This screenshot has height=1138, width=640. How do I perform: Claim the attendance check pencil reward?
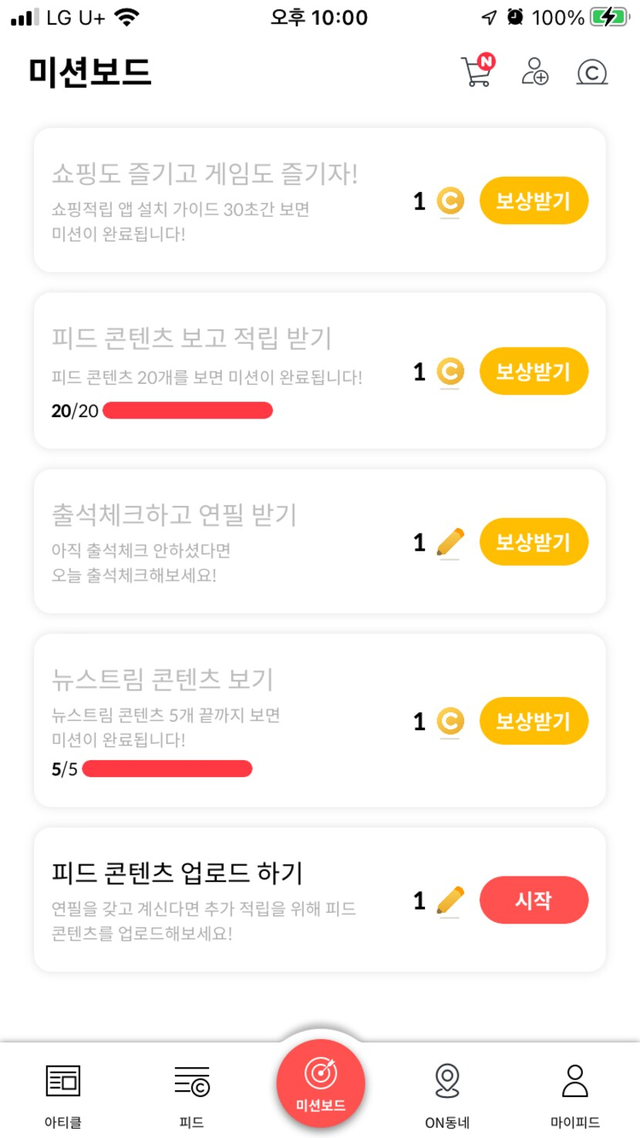click(534, 542)
